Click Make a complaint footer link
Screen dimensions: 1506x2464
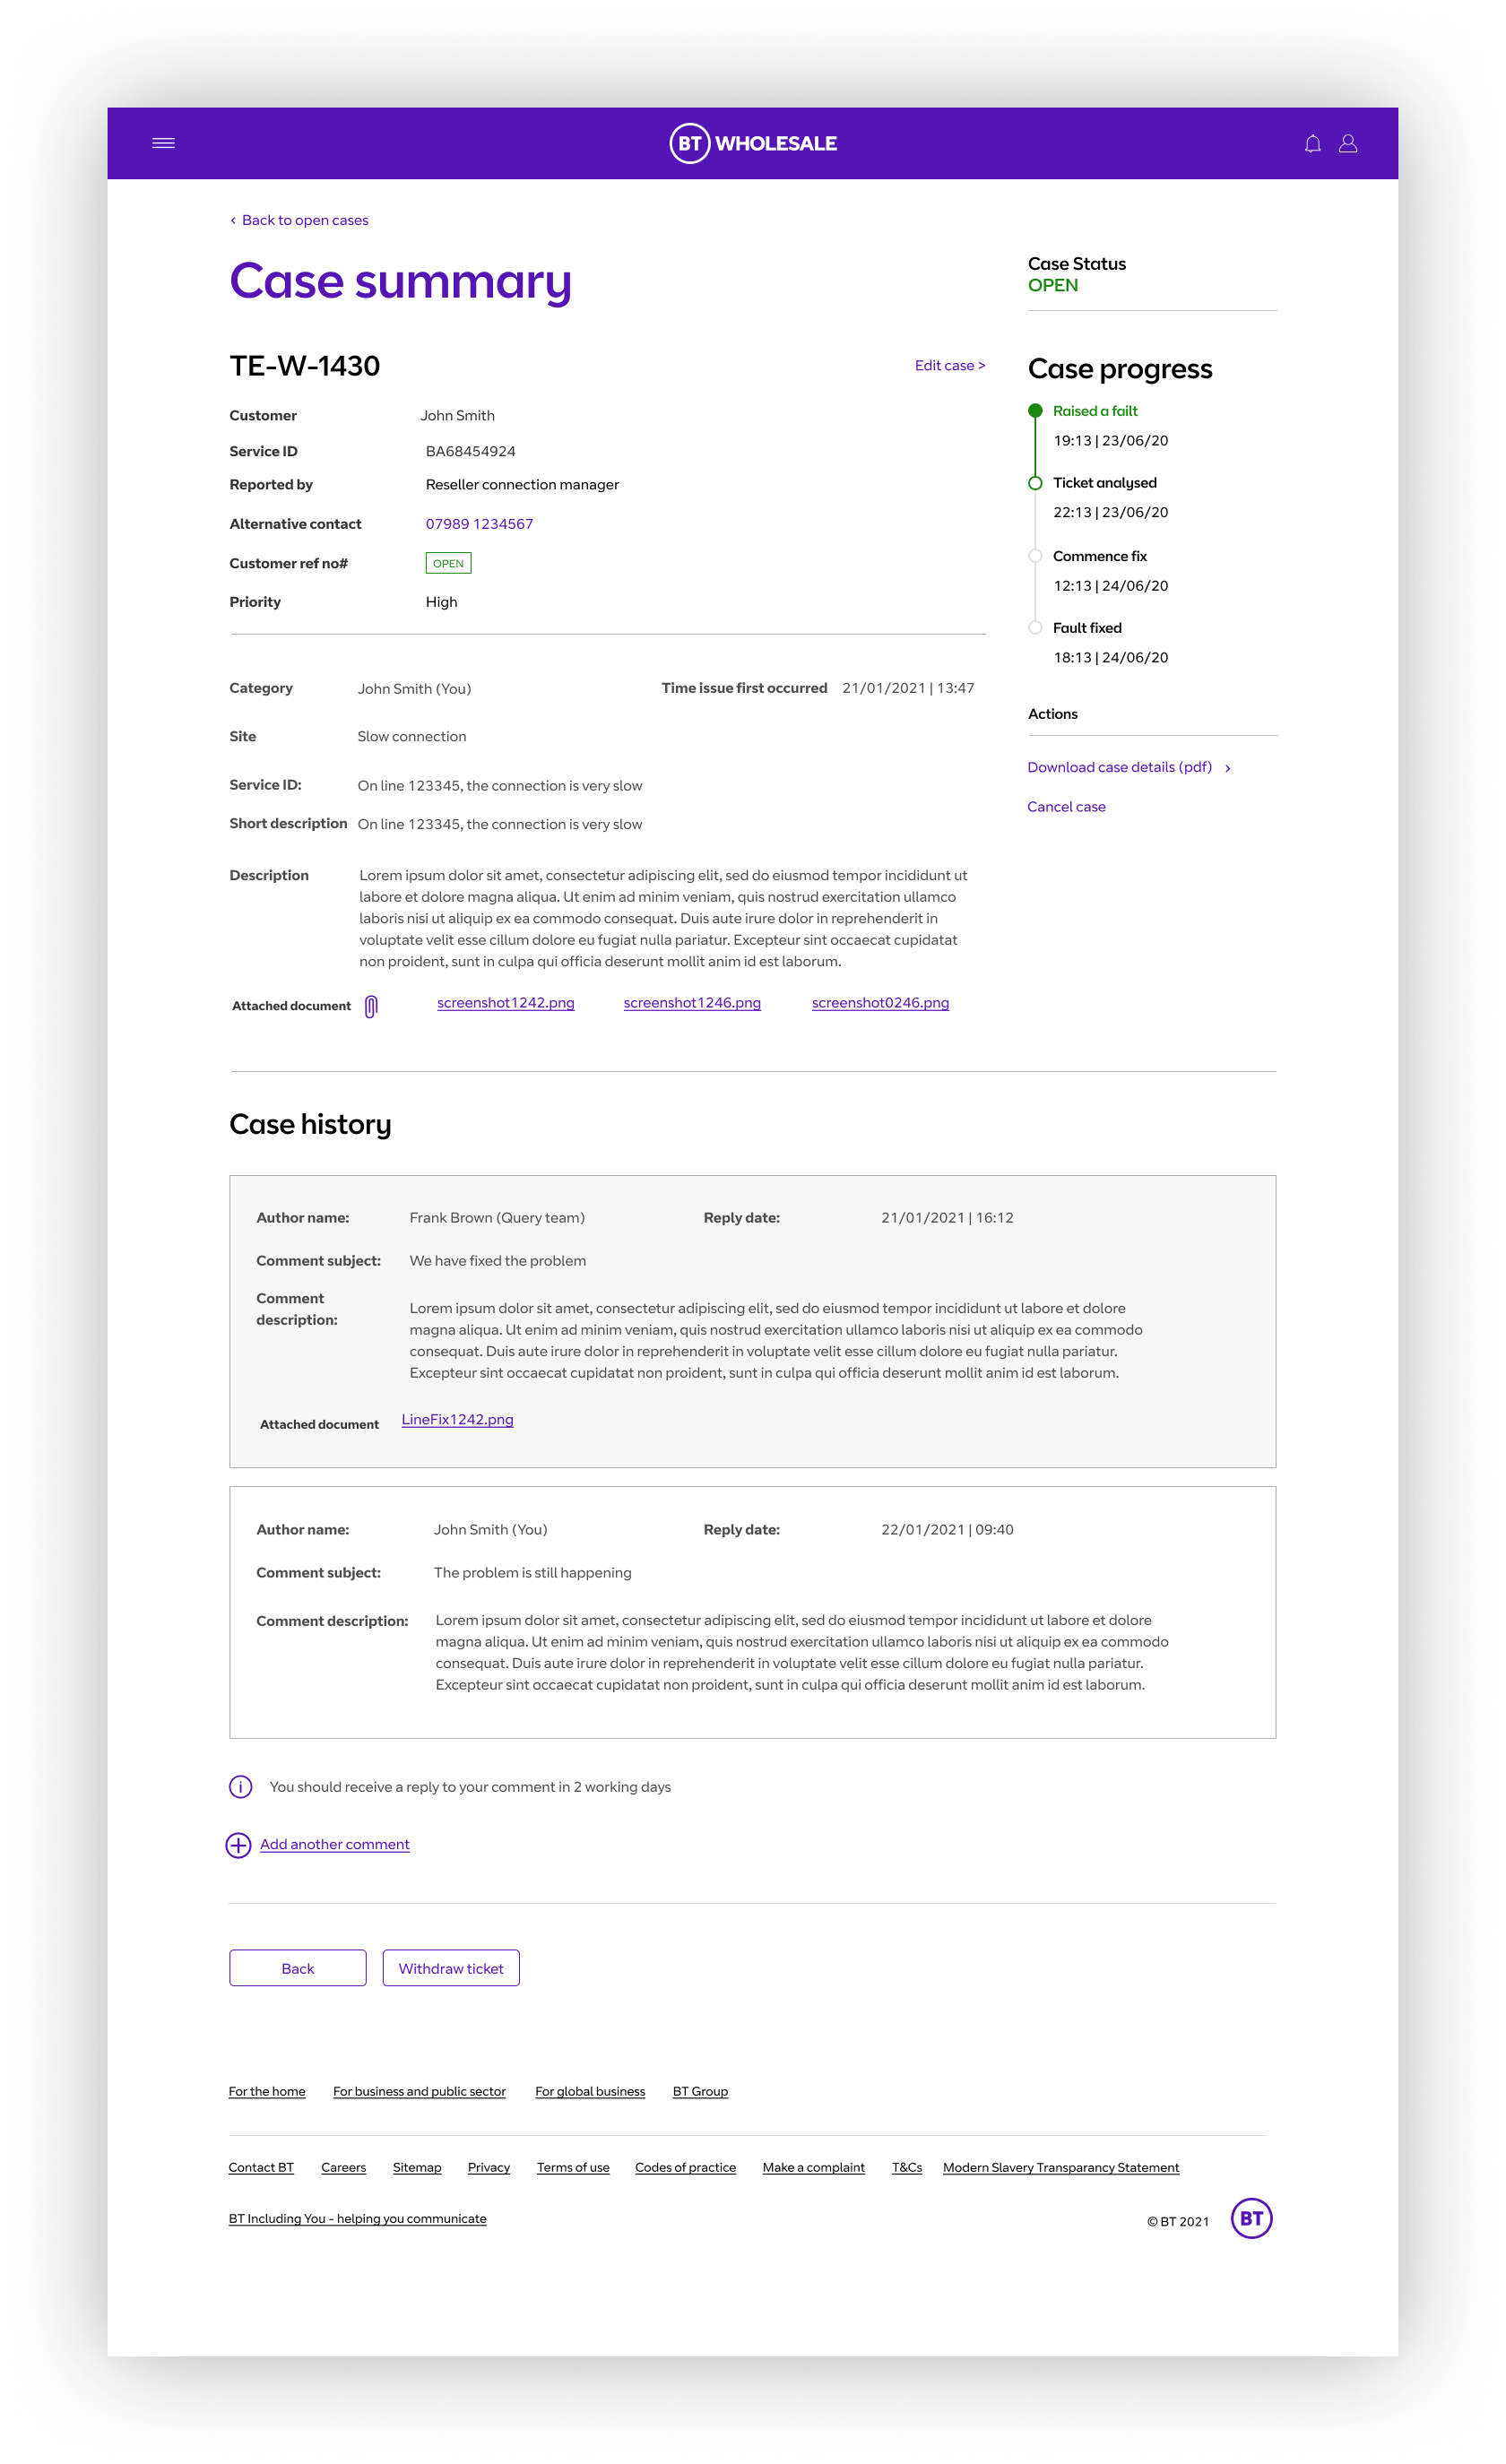813,2167
